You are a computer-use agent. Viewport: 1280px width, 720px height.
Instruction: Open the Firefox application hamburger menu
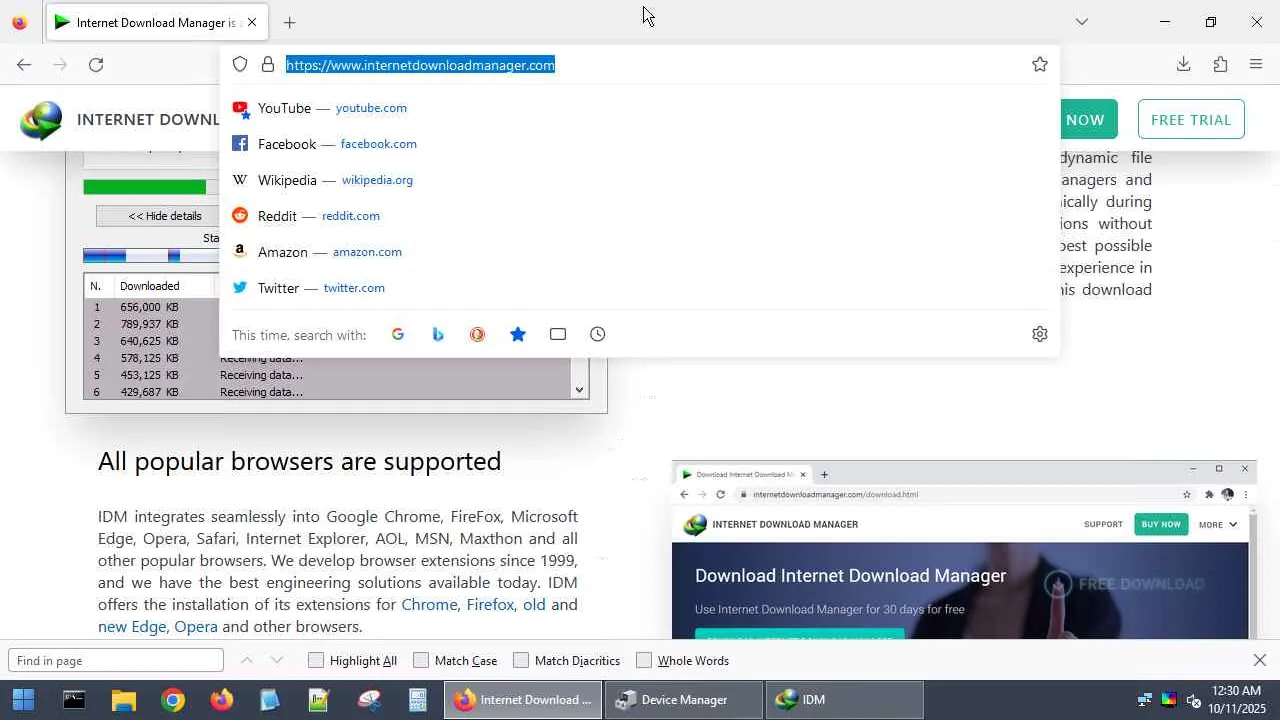(1256, 64)
